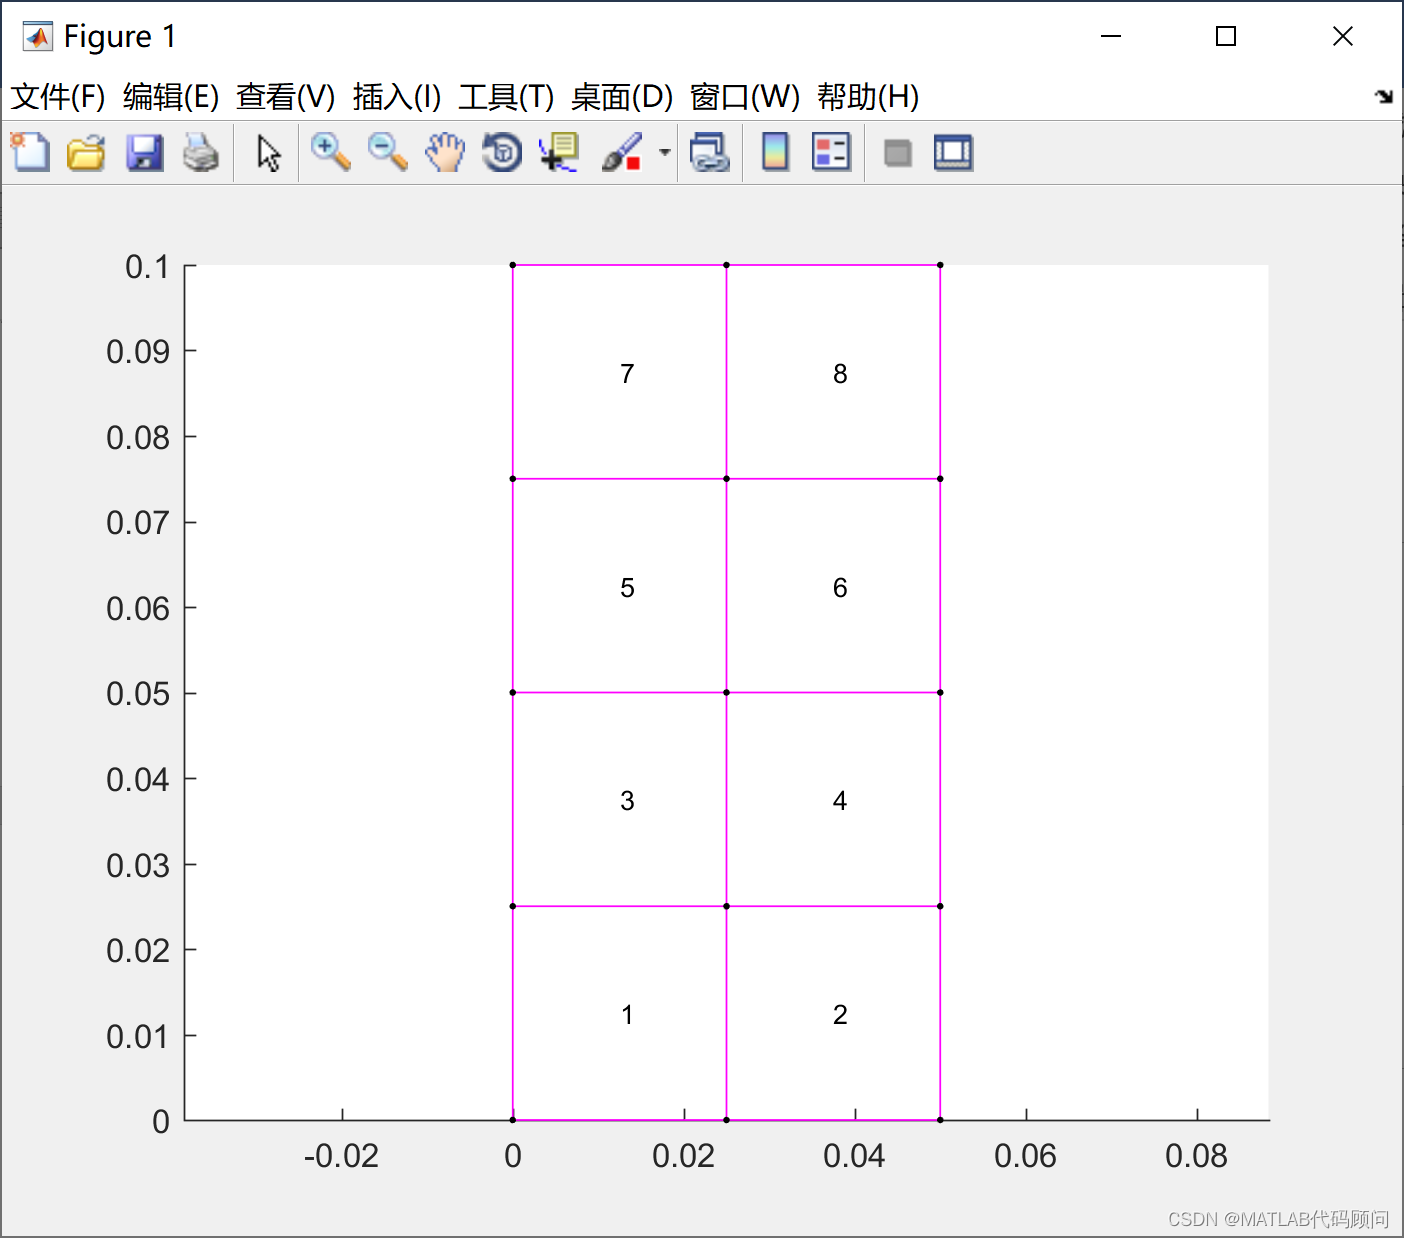1404x1238 pixels.
Task: Toggle the Zoom In tool
Action: click(x=330, y=152)
